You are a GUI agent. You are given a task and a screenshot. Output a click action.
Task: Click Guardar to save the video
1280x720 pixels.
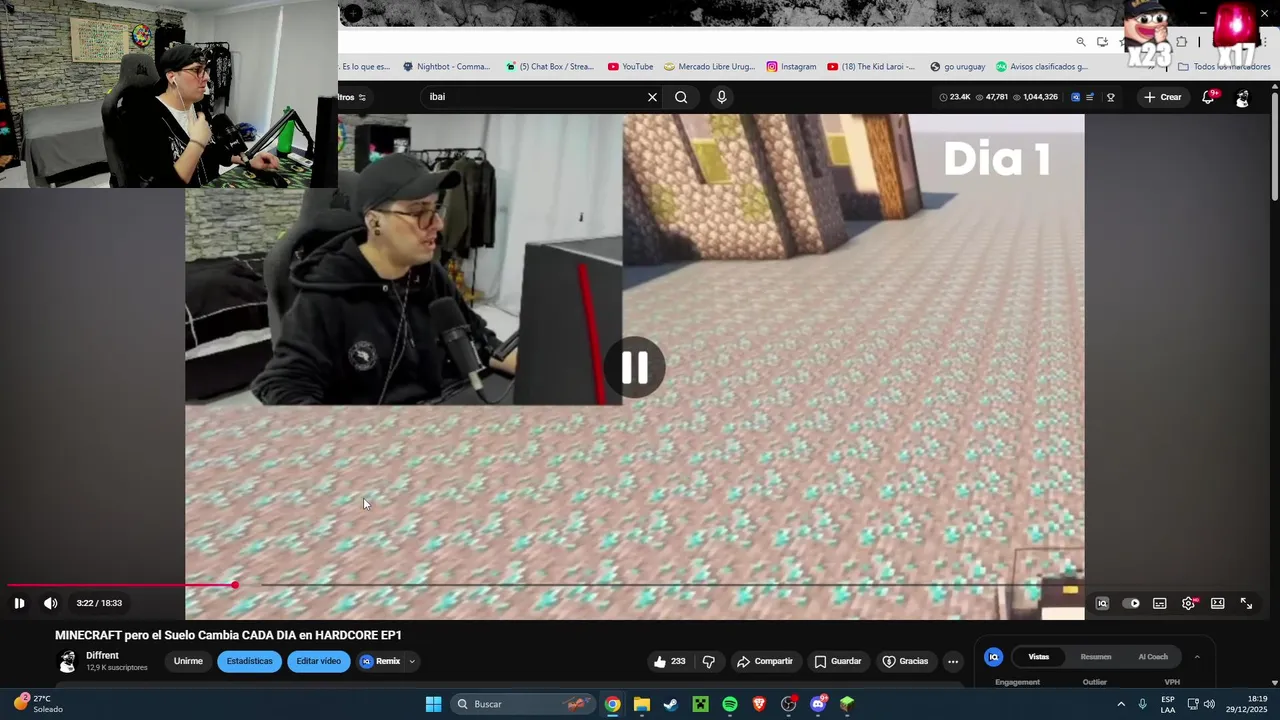(x=838, y=661)
